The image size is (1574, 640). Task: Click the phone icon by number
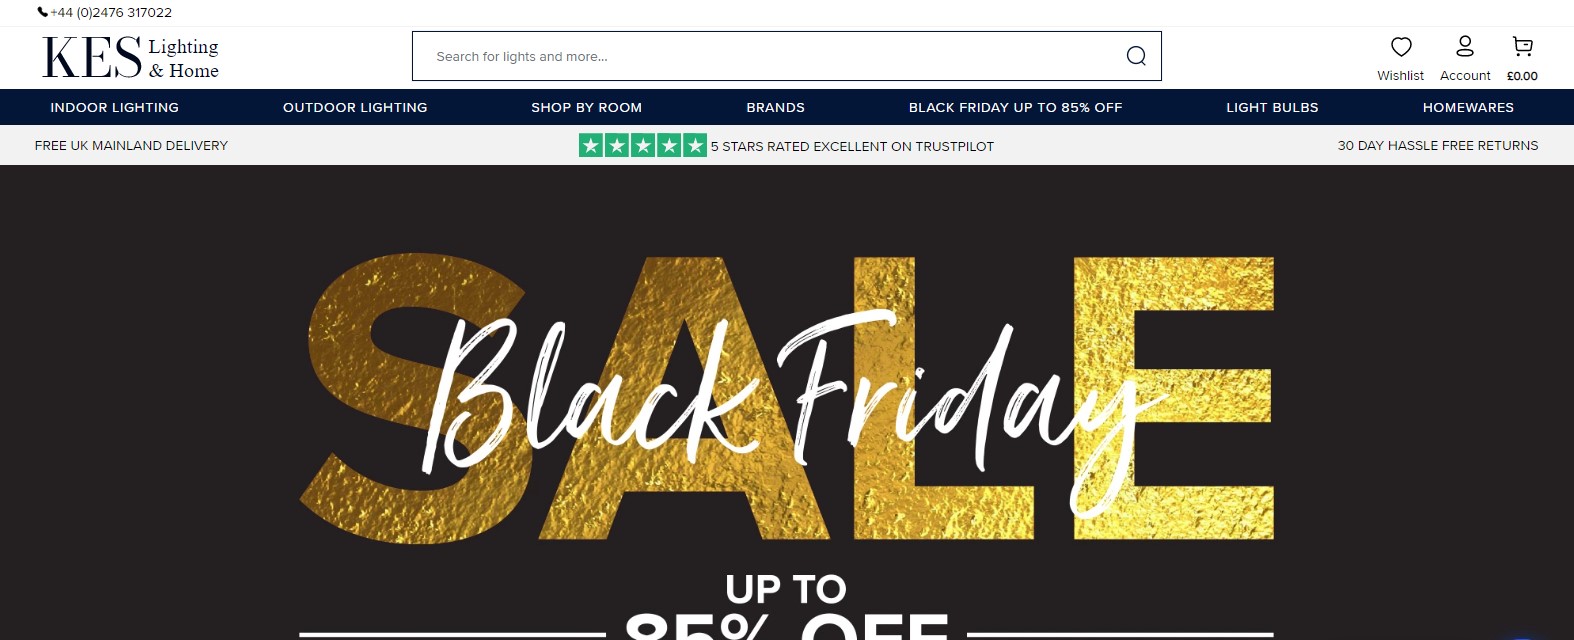pyautogui.click(x=42, y=12)
